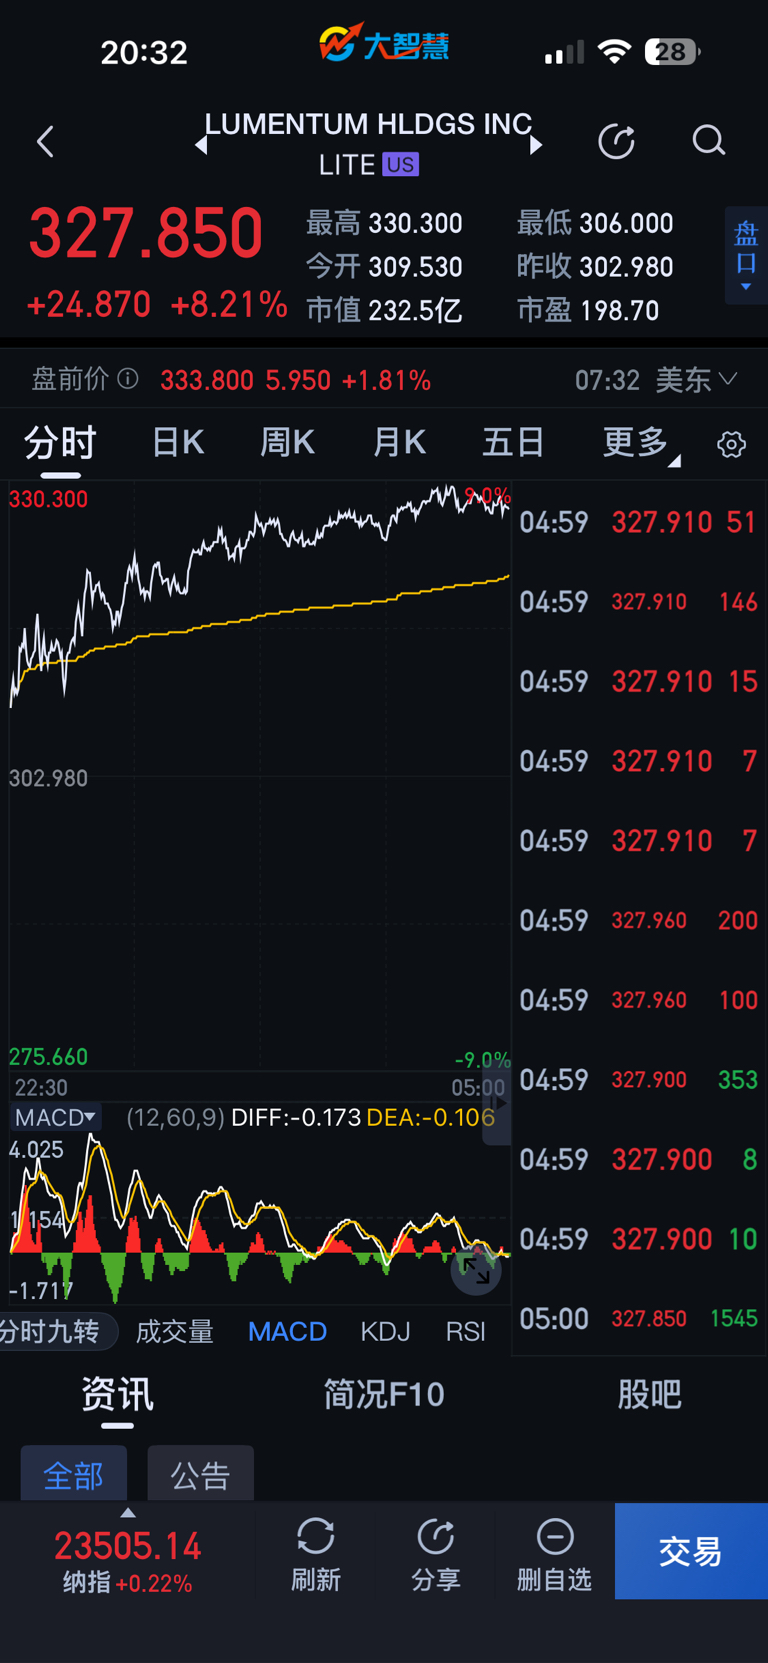This screenshot has height=1663, width=768.
Task: Open the 更多 chart period dropdown
Action: pos(641,442)
